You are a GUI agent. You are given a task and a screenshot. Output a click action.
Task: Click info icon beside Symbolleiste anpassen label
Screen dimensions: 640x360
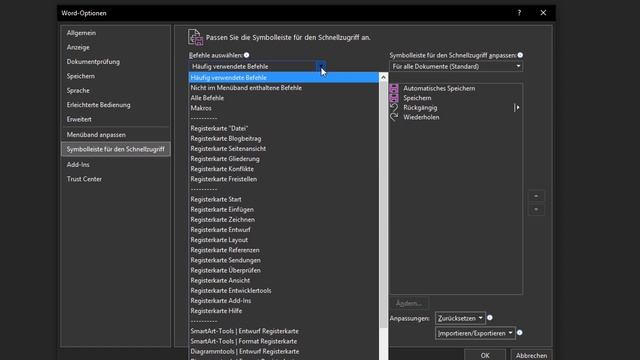[520, 55]
